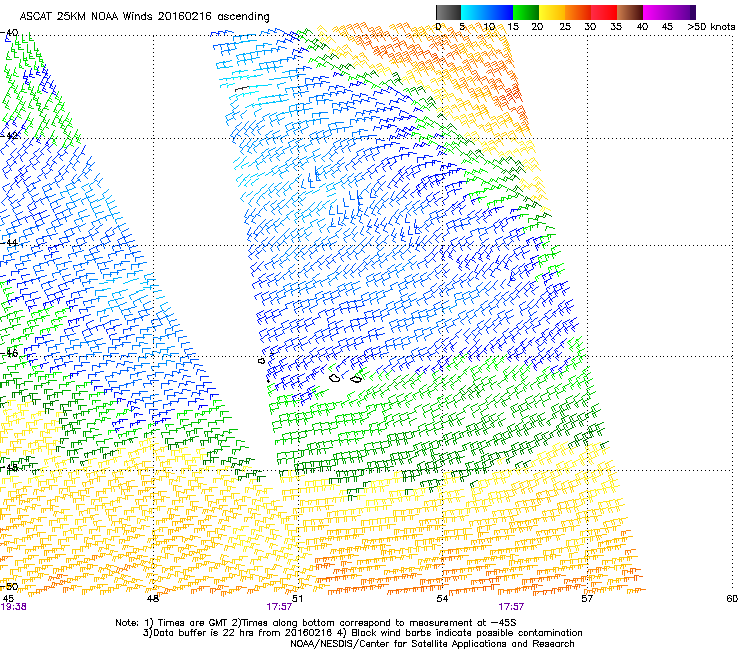Click the note line starting 'Note: 1) Times are GMT'
The image size is (740, 650).
[316, 623]
